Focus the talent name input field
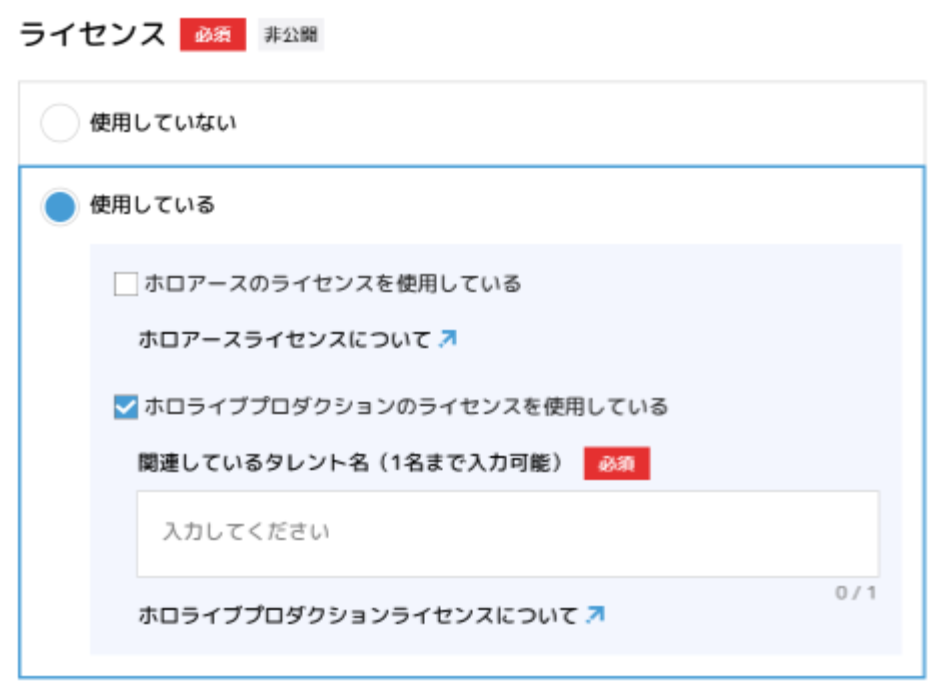 [508, 532]
